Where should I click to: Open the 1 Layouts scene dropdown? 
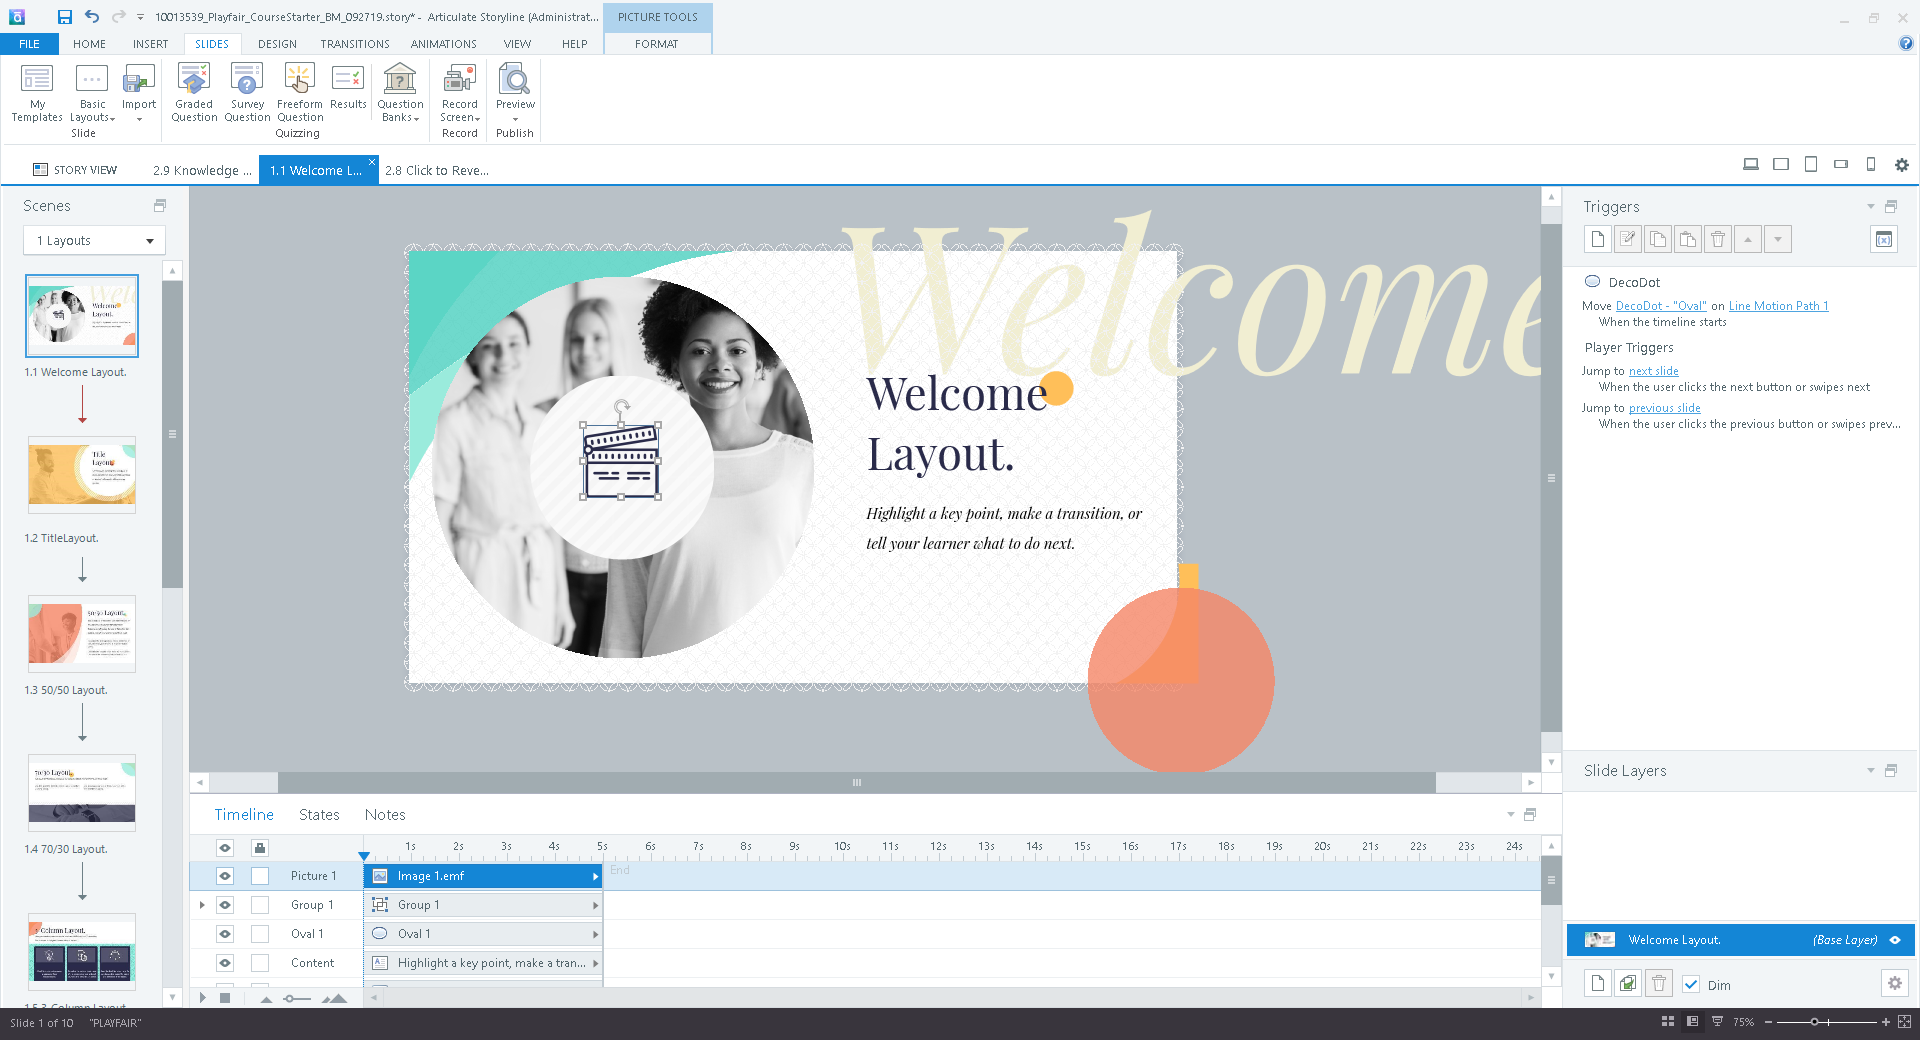(94, 241)
